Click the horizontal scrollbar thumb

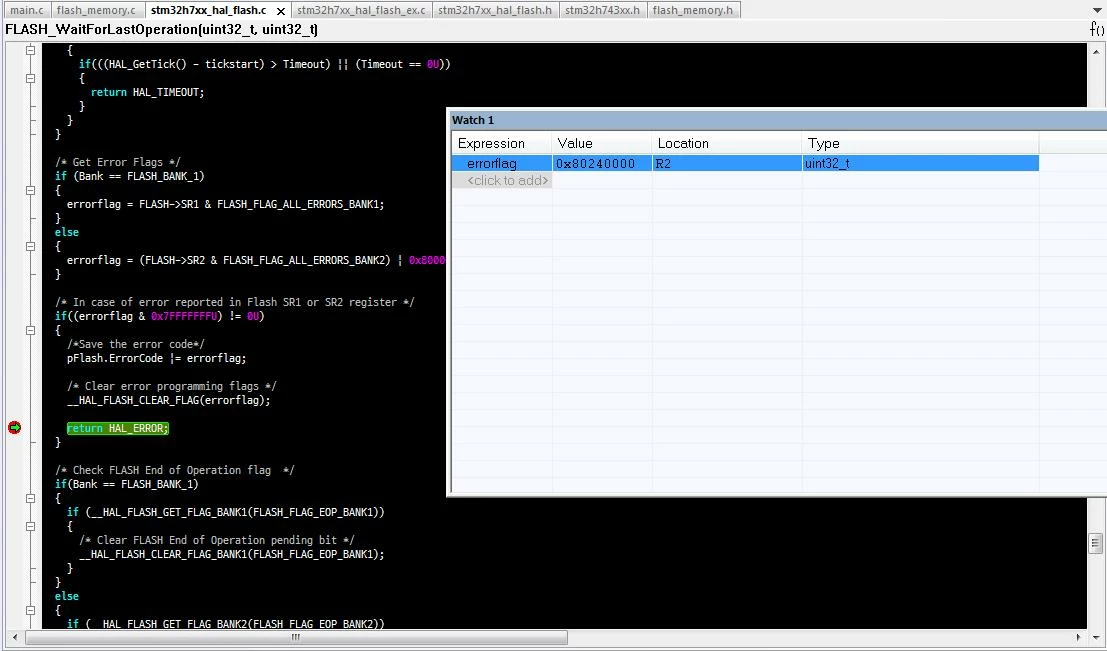[297, 638]
